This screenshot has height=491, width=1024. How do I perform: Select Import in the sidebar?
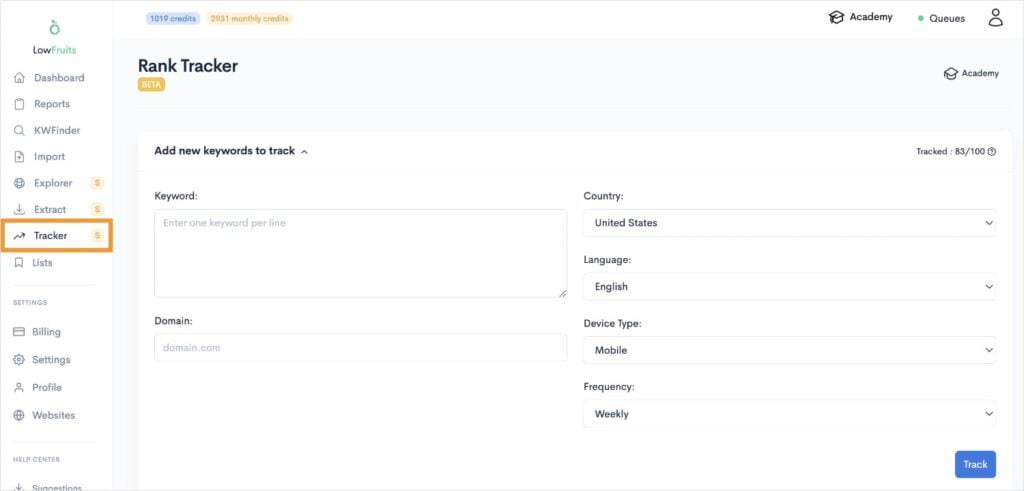49,157
